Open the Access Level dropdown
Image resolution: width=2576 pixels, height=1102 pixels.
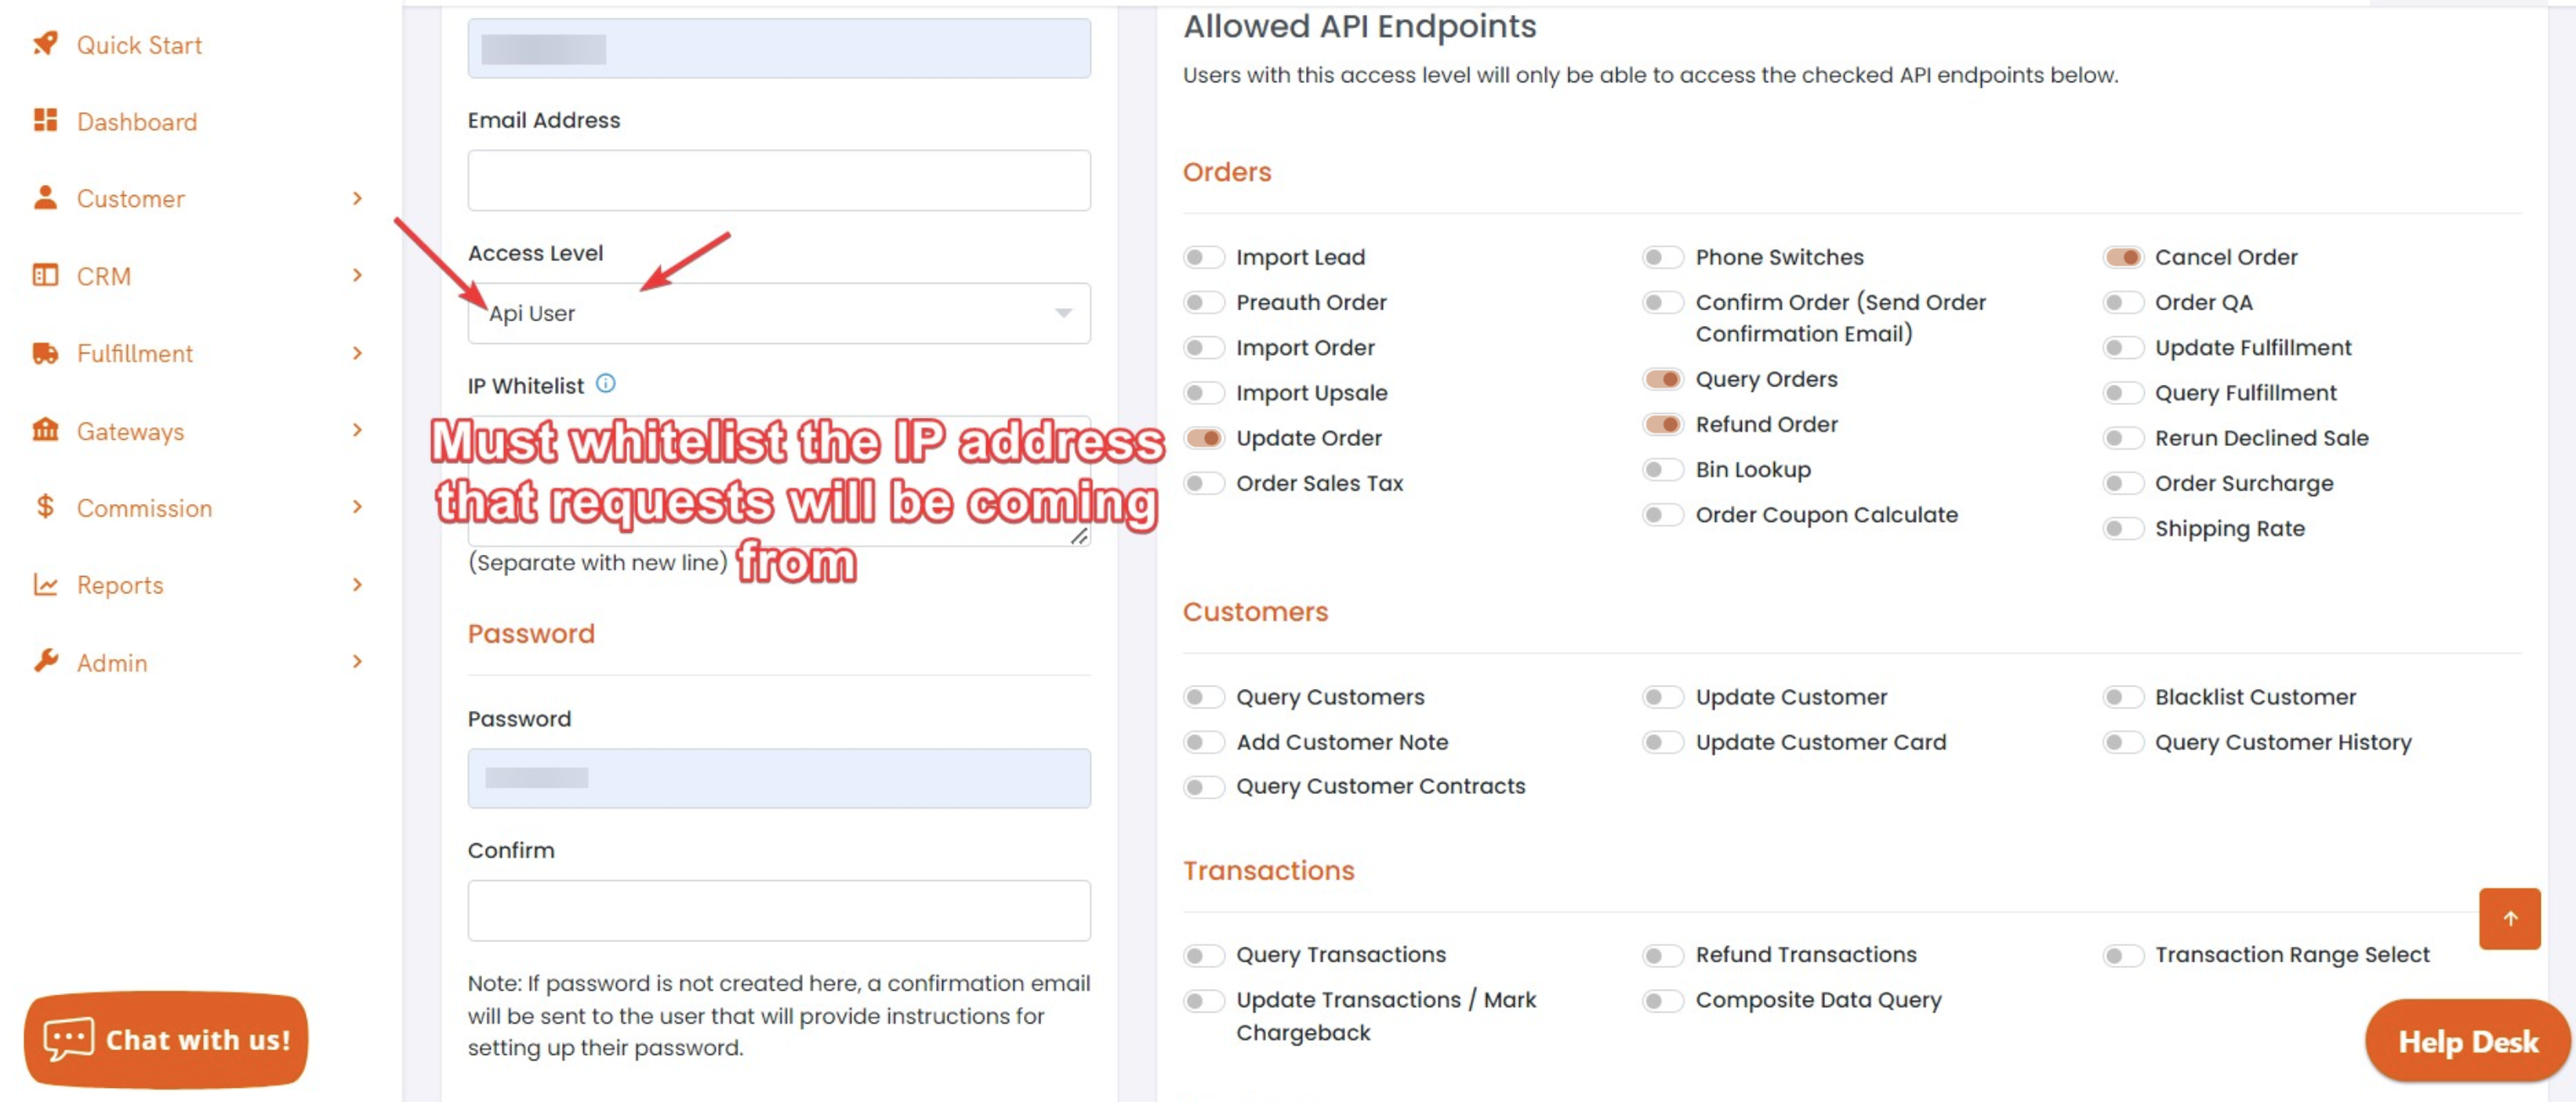[779, 313]
